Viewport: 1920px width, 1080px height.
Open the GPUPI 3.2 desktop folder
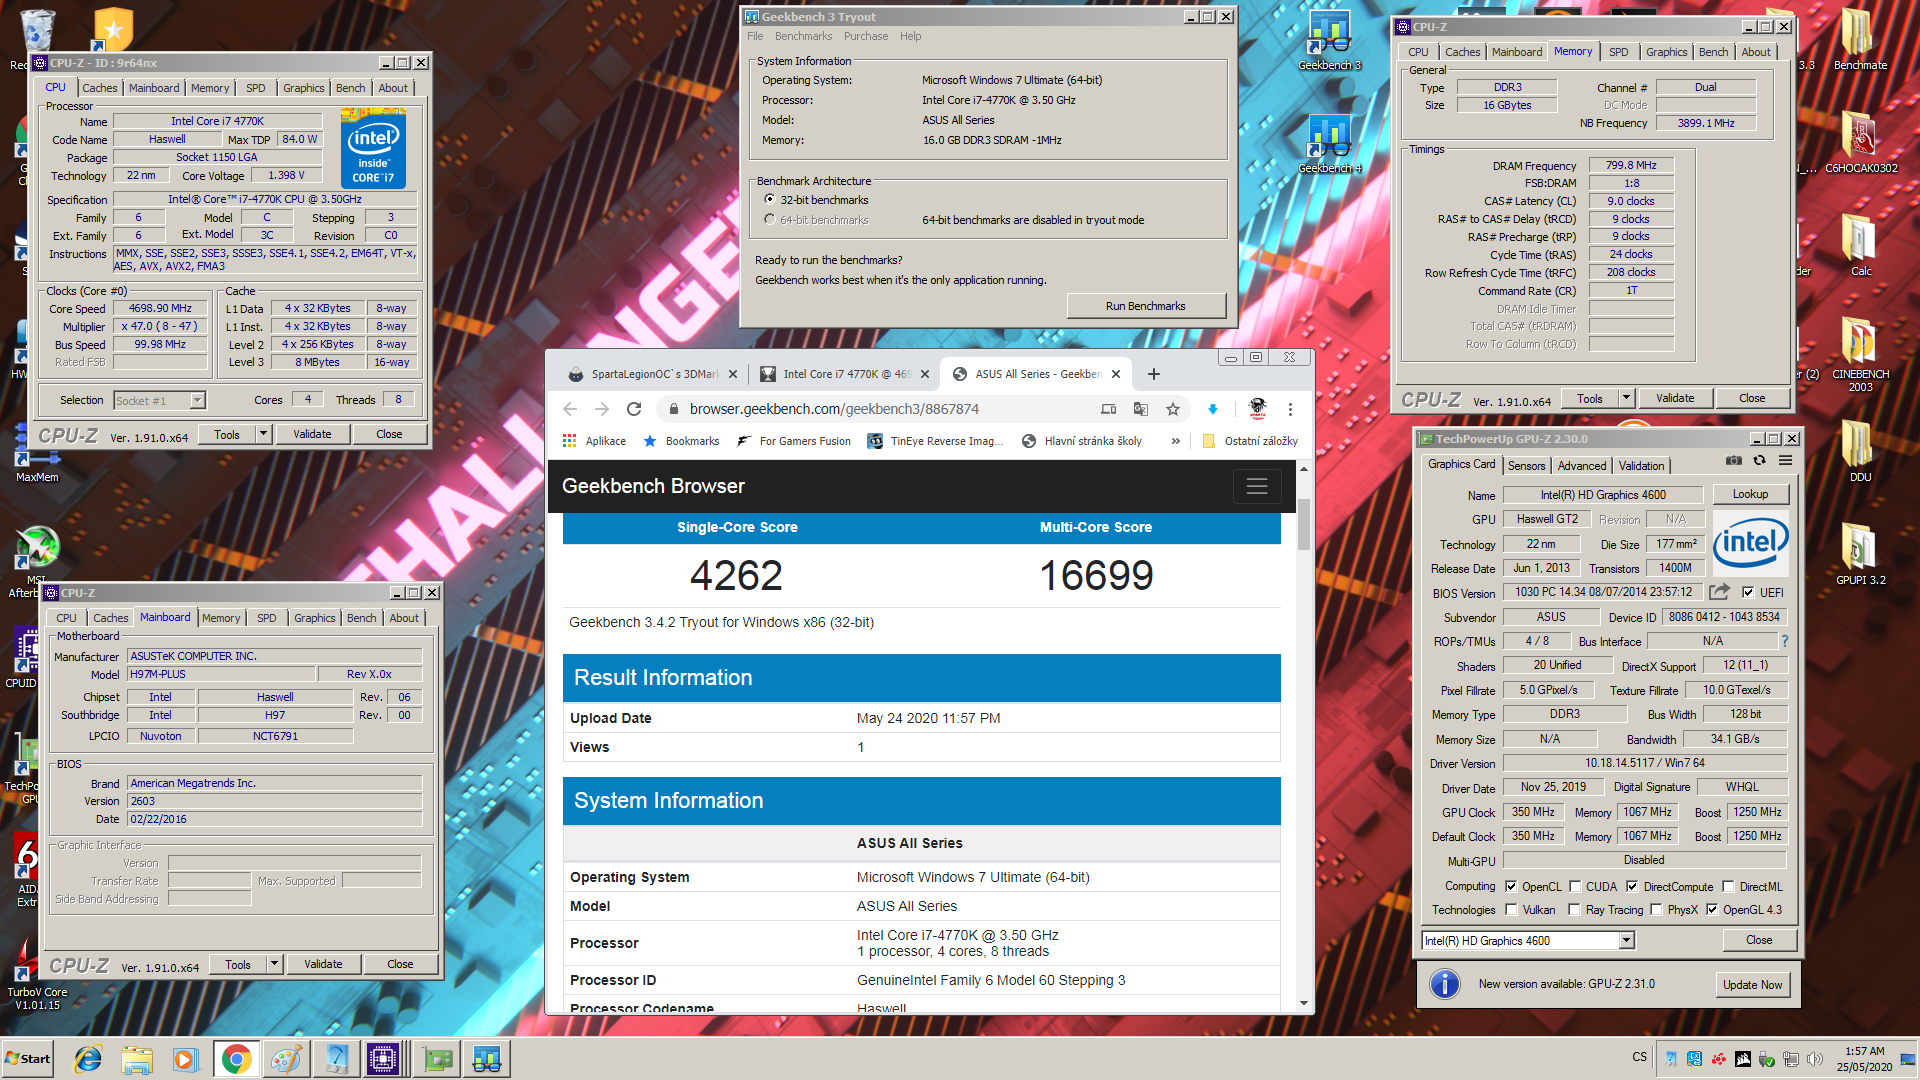point(1860,554)
